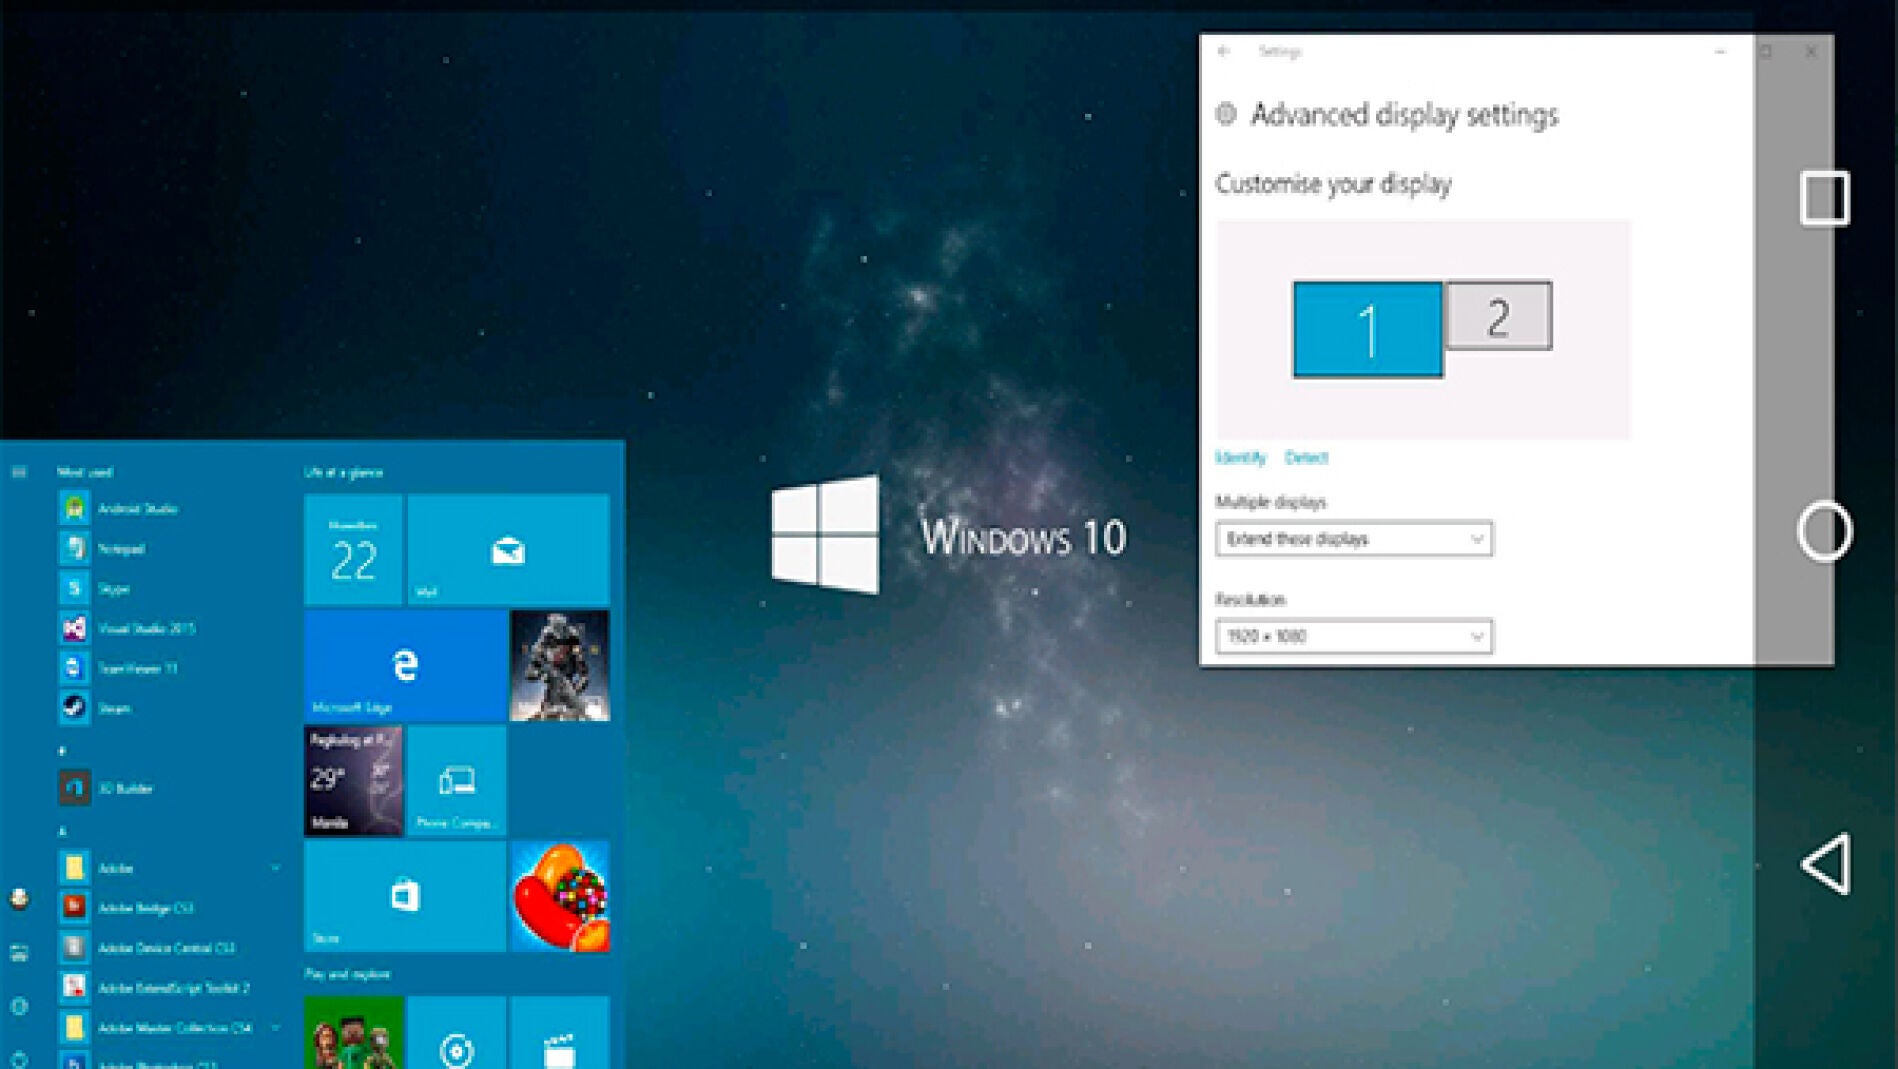Launch the Candy Crush tile
This screenshot has height=1069, width=1898.
[560, 896]
